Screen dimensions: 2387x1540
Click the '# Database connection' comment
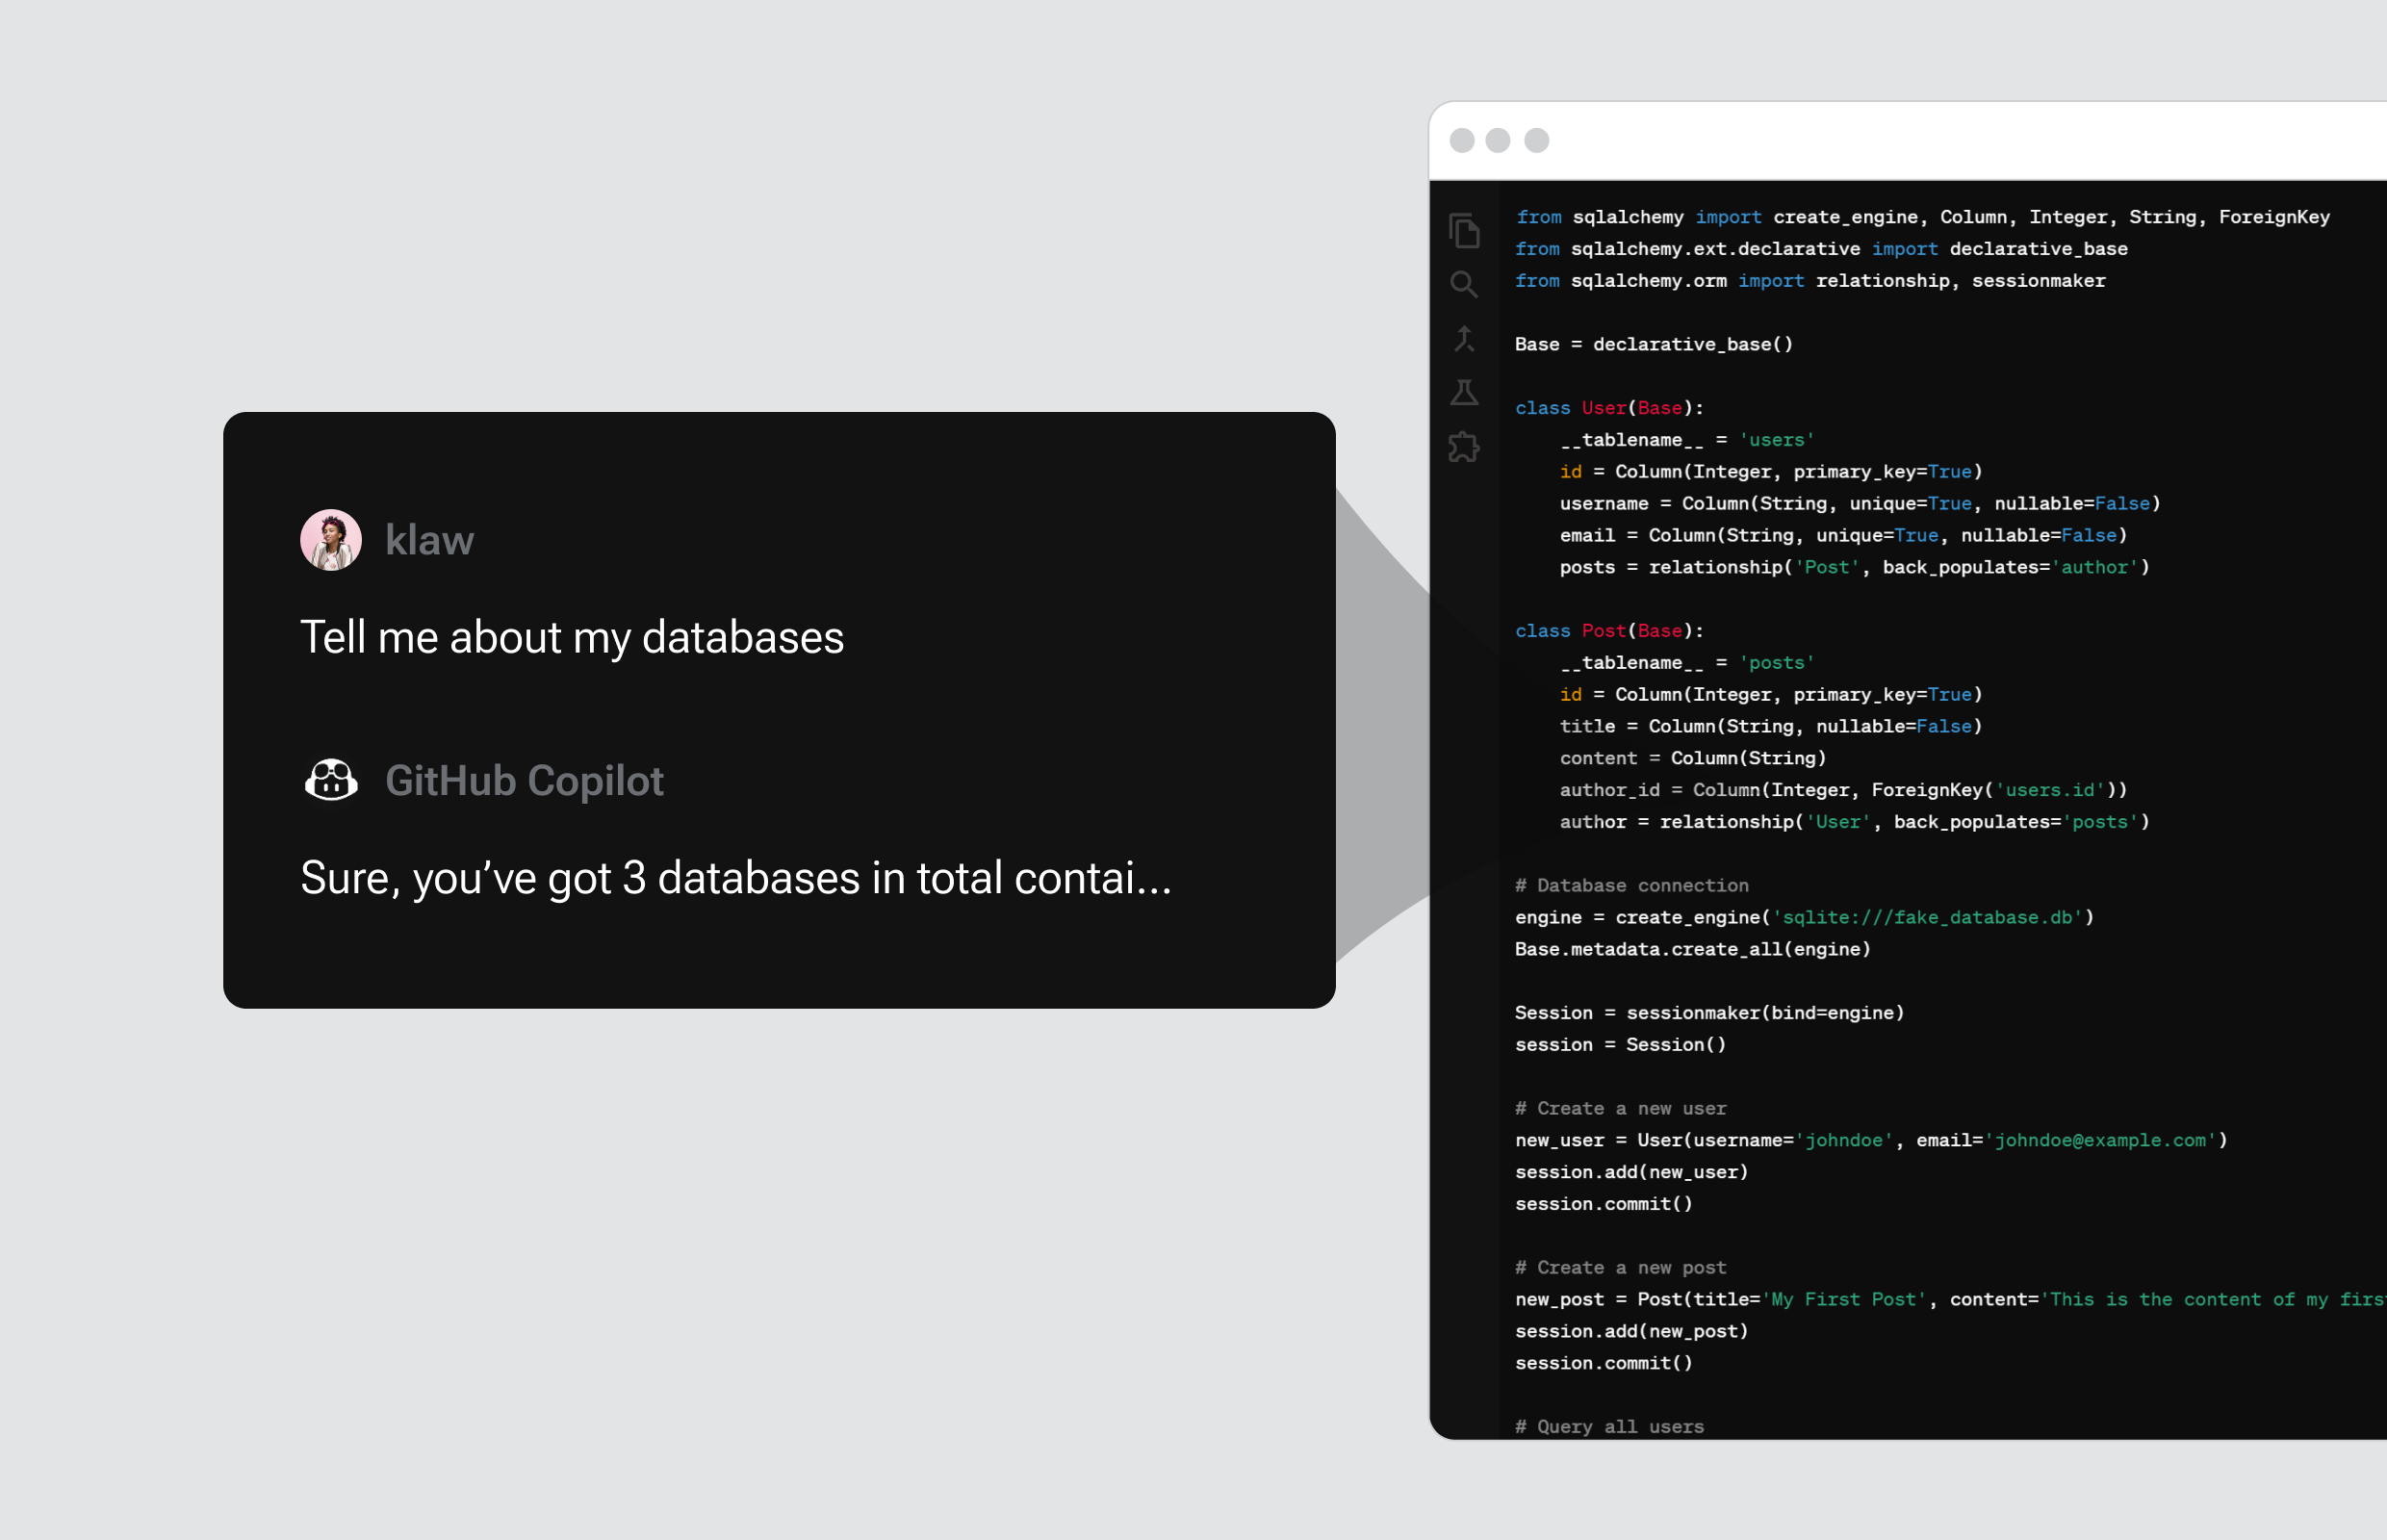[x=1632, y=886]
